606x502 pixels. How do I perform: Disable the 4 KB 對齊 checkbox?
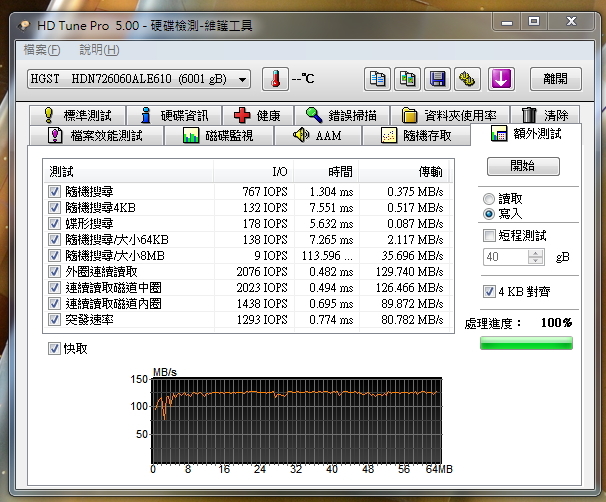coord(489,292)
